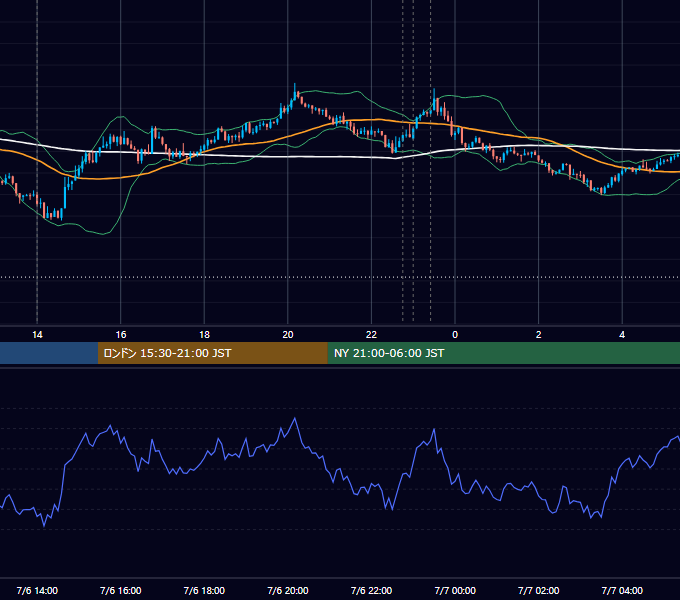
Task: Click the 20 hour axis label
Action: pyautogui.click(x=288, y=335)
